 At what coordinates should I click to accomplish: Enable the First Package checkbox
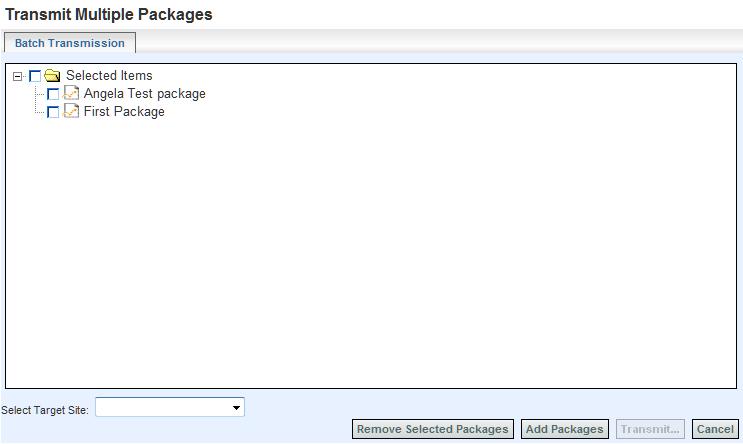click(53, 112)
